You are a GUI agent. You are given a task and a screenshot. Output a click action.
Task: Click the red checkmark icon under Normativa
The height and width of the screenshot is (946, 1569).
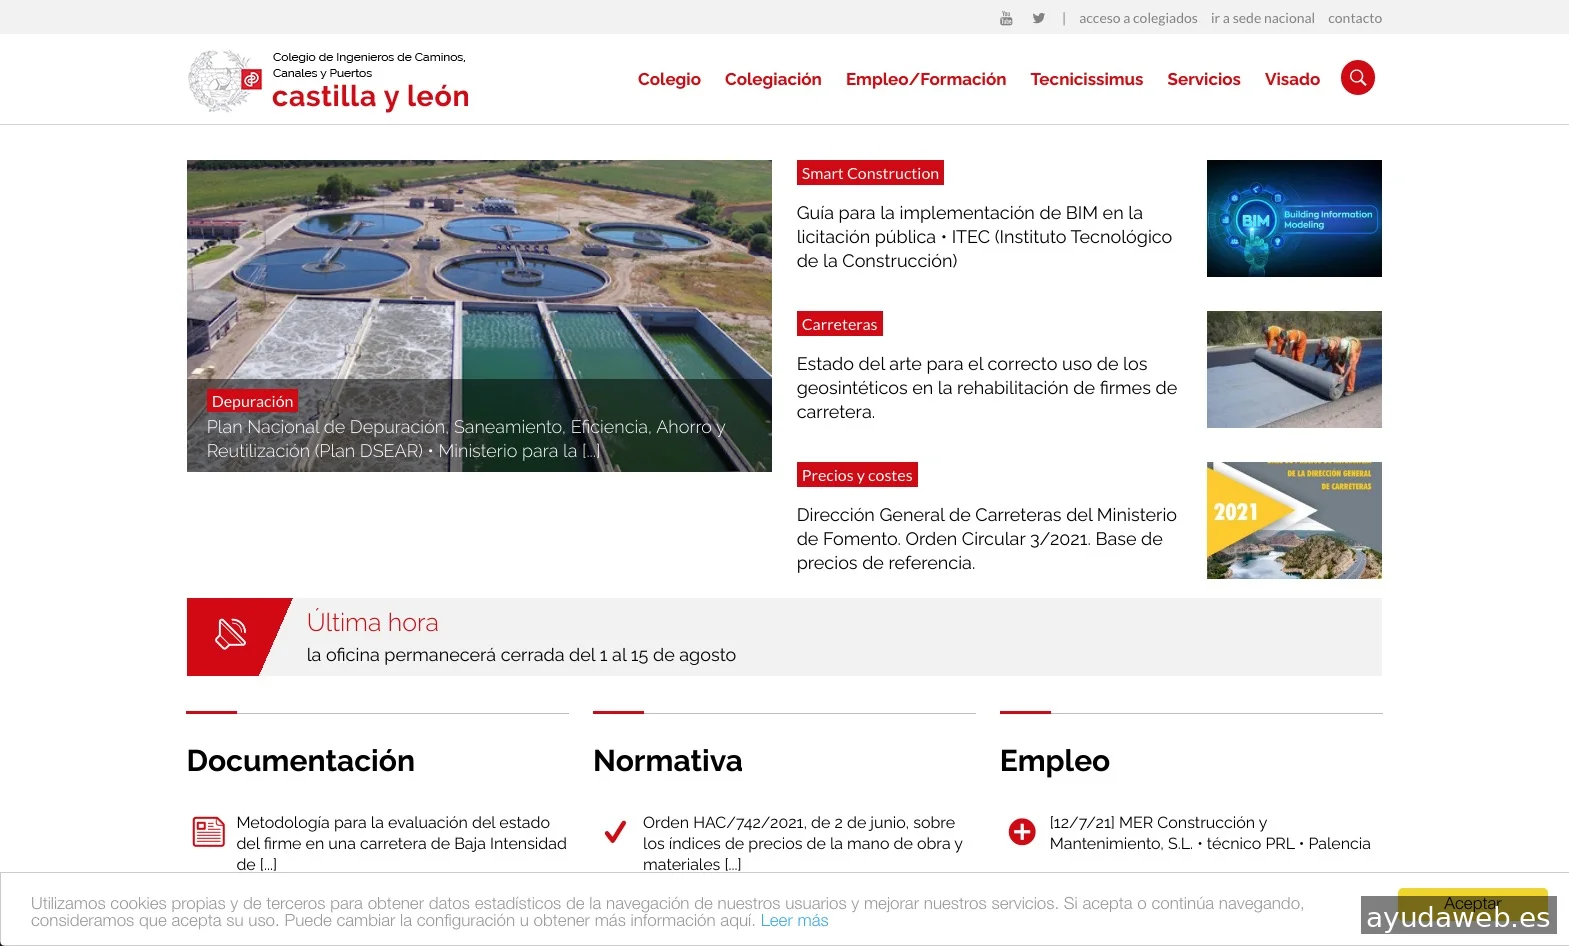[x=615, y=831]
